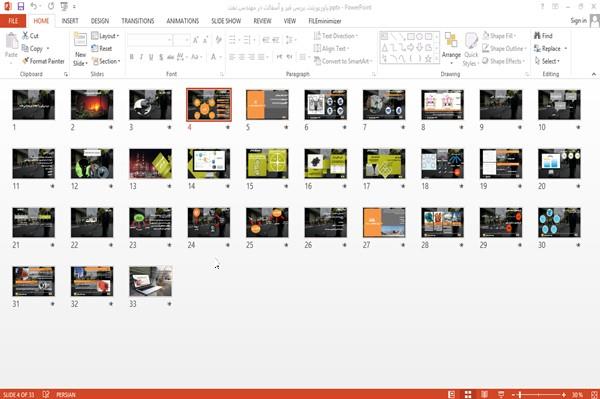Click the Save icon in quick access toolbar

(x=21, y=6)
